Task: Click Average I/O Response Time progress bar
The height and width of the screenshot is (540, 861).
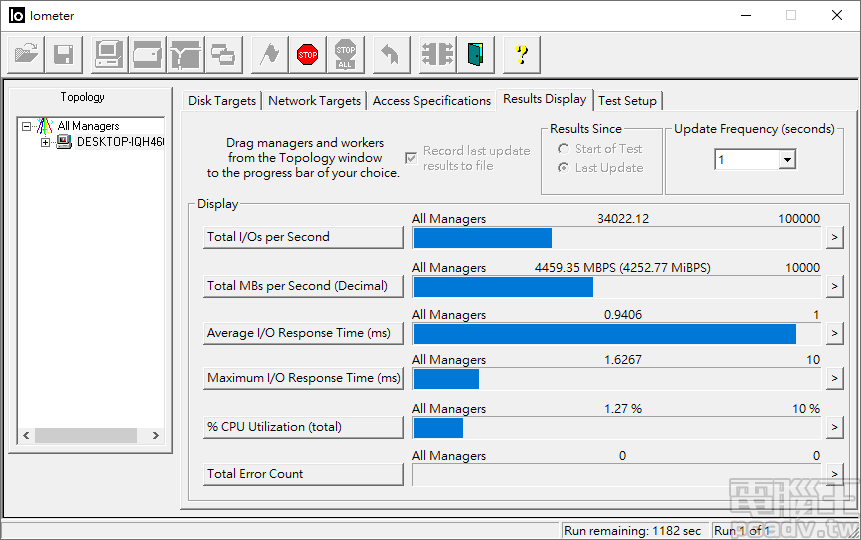Action: (617, 334)
